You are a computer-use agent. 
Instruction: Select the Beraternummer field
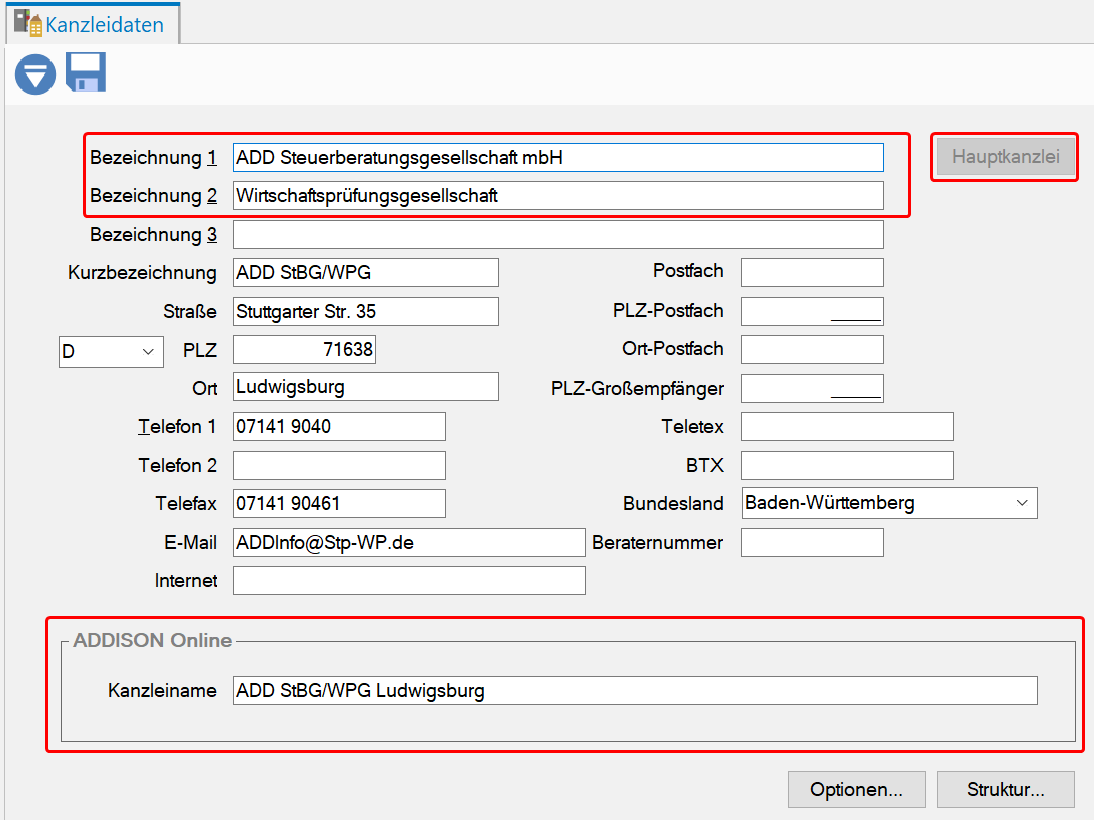(812, 542)
